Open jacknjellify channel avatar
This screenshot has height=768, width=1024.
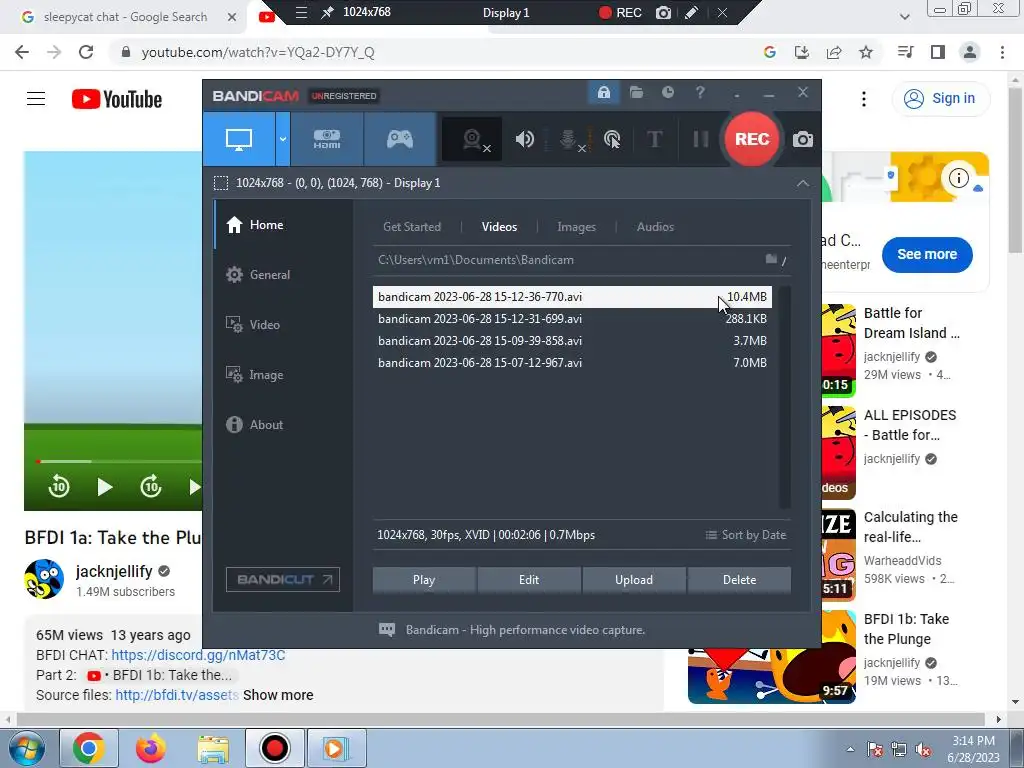tap(44, 579)
